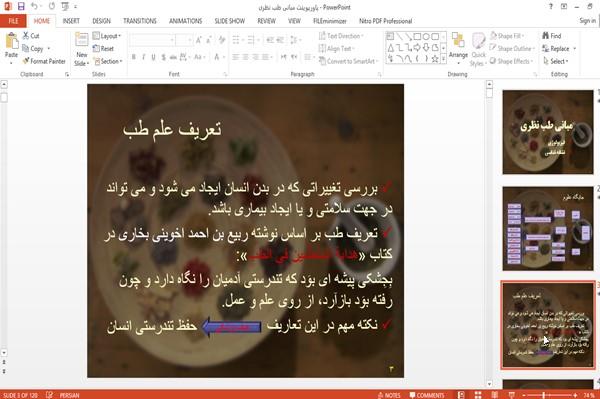The width and height of the screenshot is (600, 399).
Task: Open the Shape Fill dropdown
Action: point(507,36)
